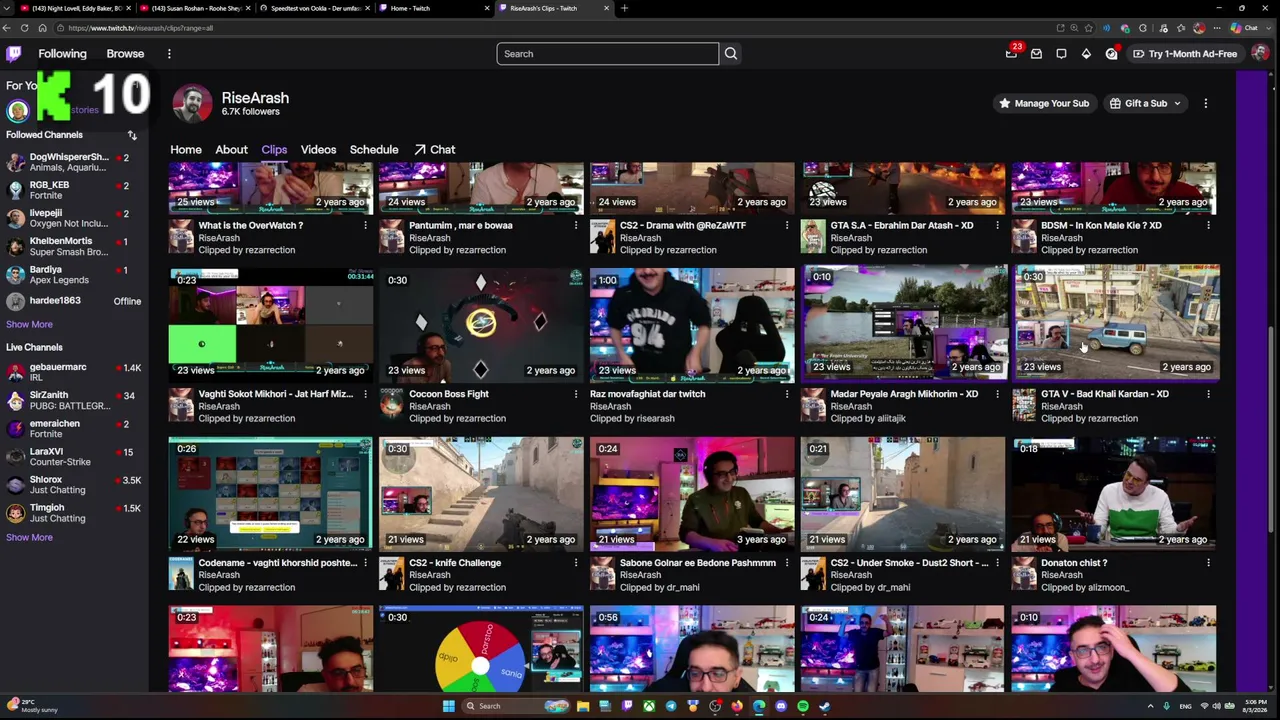1280x720 pixels.
Task: Open the channel Chat link
Action: (x=434, y=150)
